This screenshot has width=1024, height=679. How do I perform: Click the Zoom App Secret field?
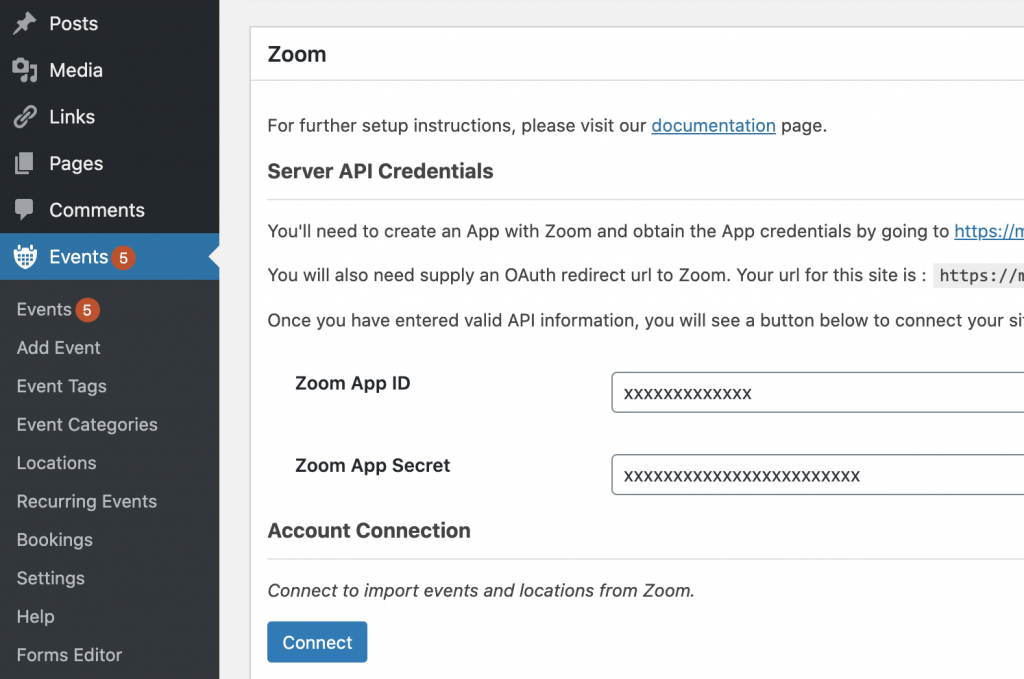click(x=818, y=475)
